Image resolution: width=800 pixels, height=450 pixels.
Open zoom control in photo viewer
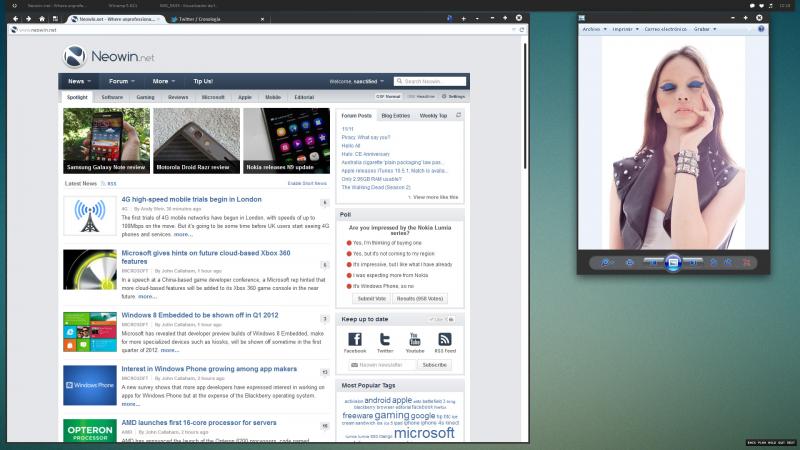point(606,262)
